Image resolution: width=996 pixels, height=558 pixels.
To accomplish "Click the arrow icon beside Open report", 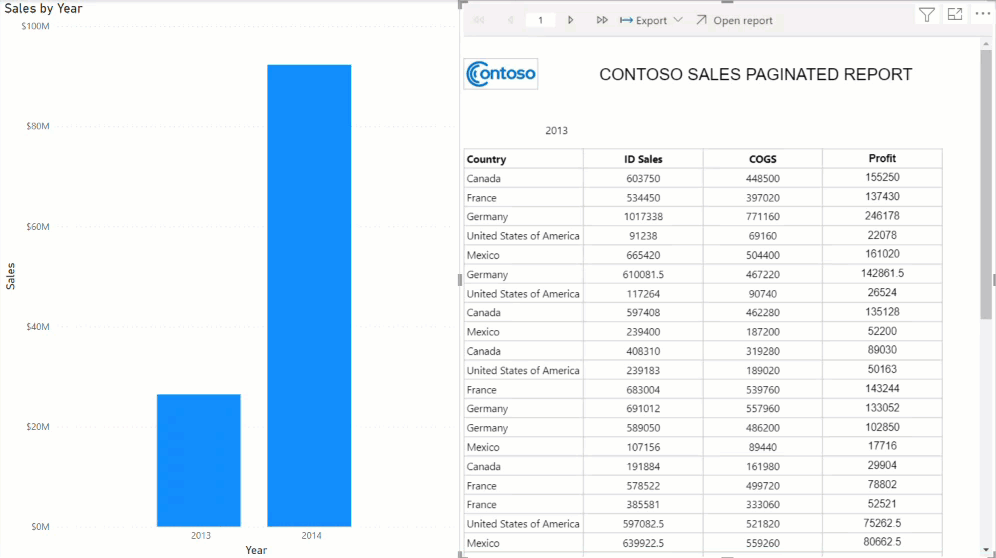I will [701, 20].
